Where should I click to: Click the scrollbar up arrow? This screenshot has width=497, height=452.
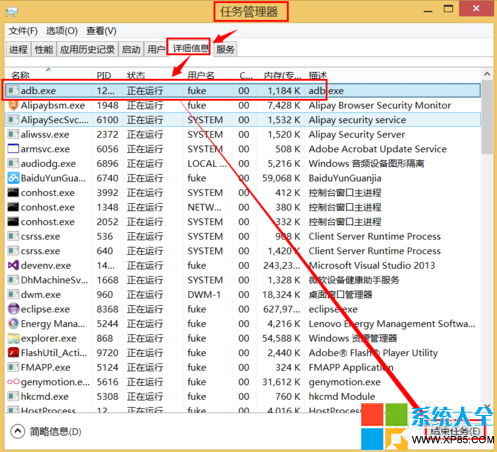487,74
